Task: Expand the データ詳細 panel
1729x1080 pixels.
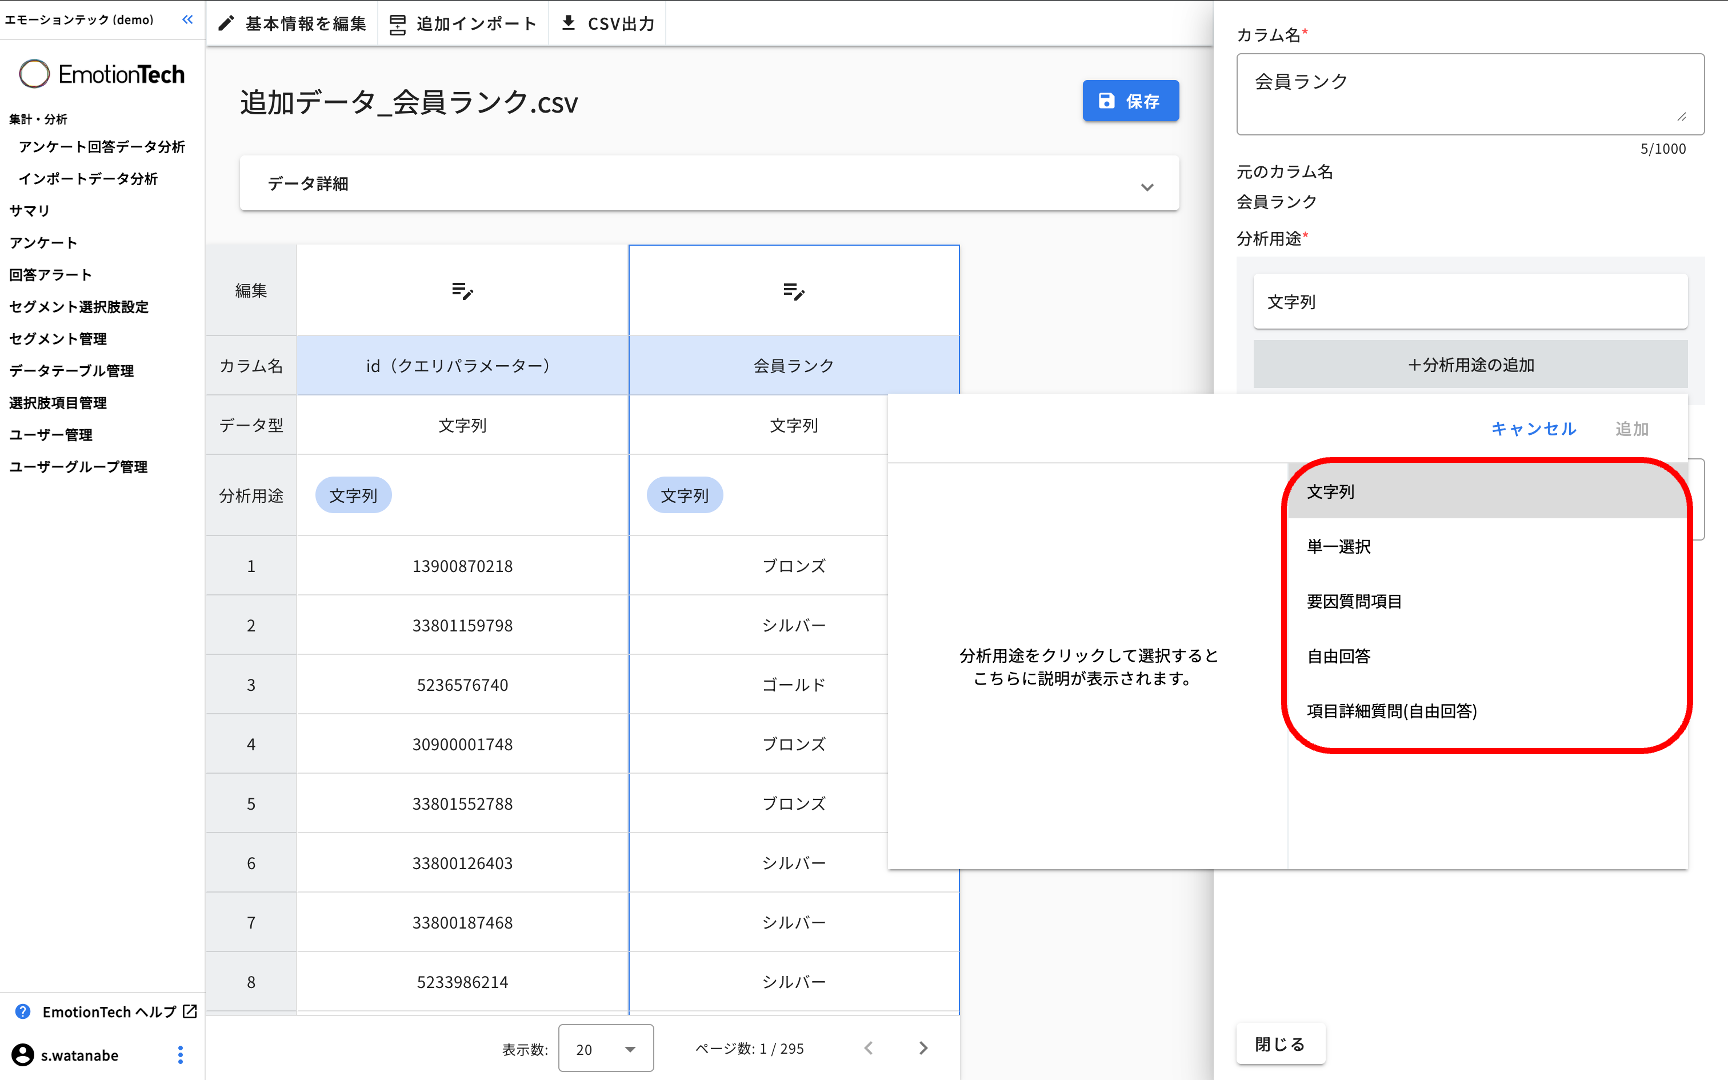Action: click(709, 184)
